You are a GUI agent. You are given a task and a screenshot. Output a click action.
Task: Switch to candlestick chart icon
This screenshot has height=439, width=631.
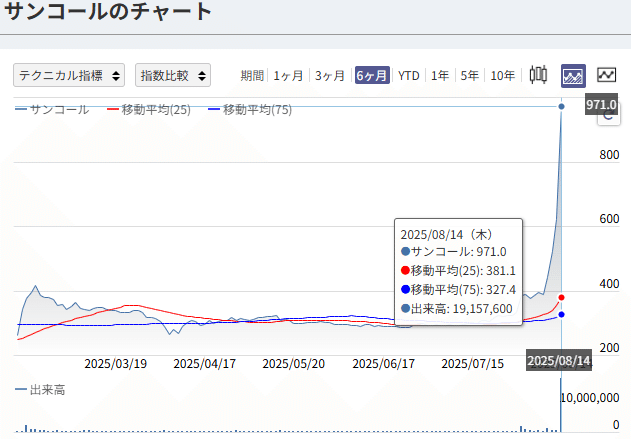pos(538,75)
